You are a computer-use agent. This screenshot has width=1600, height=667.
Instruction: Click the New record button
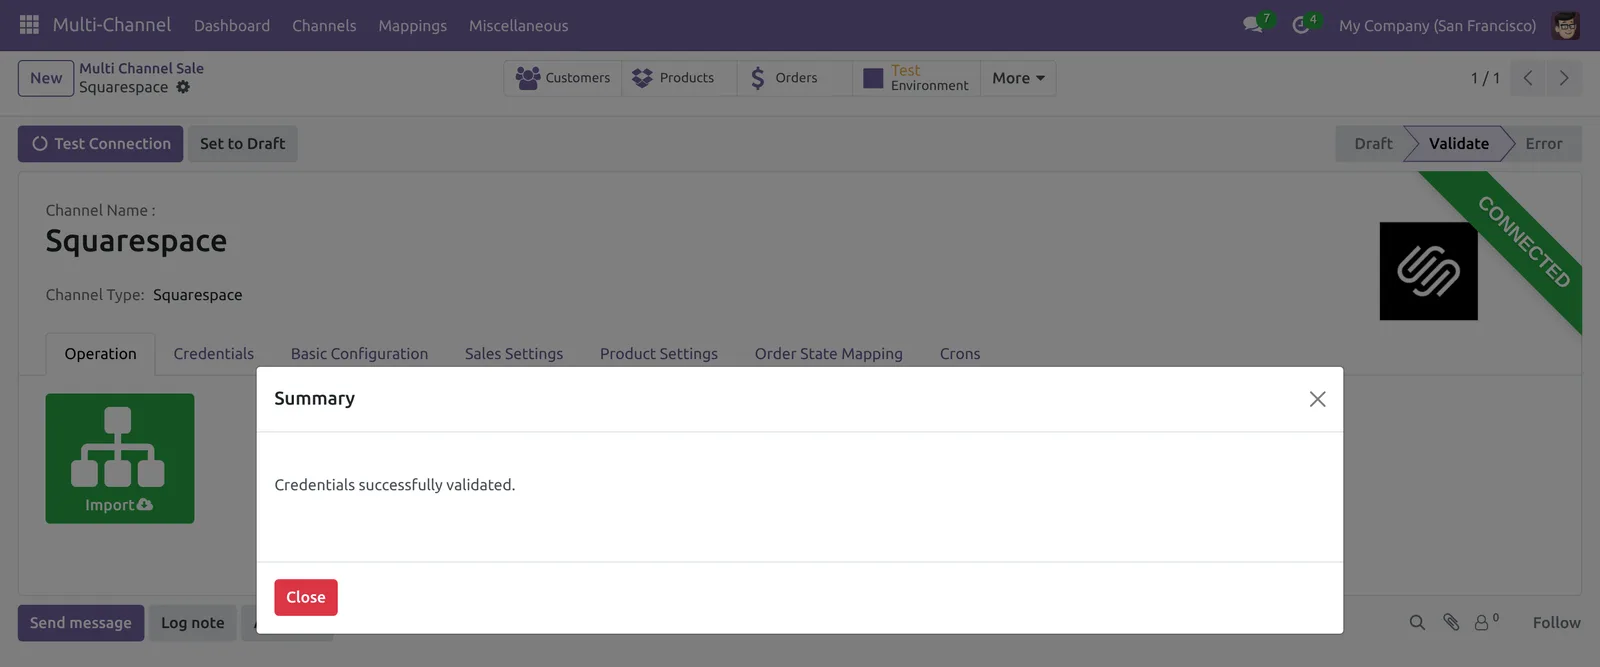tap(46, 78)
